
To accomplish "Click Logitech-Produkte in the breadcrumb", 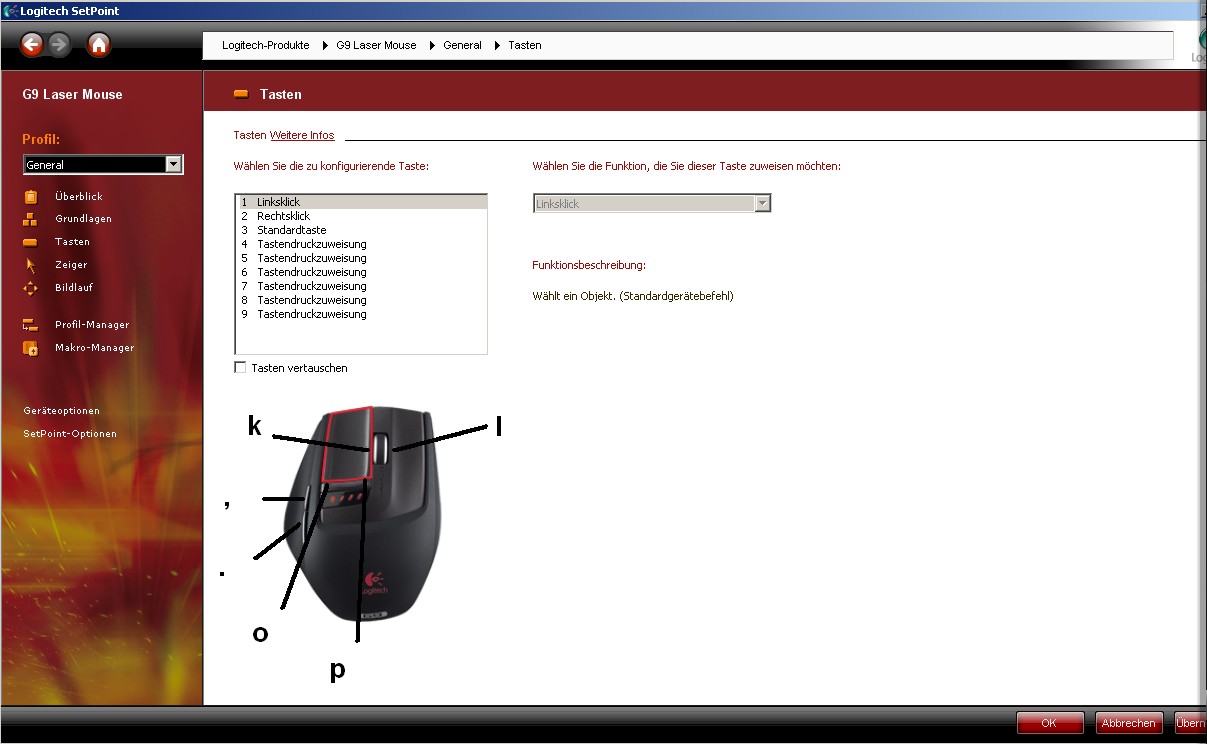I will click(266, 45).
